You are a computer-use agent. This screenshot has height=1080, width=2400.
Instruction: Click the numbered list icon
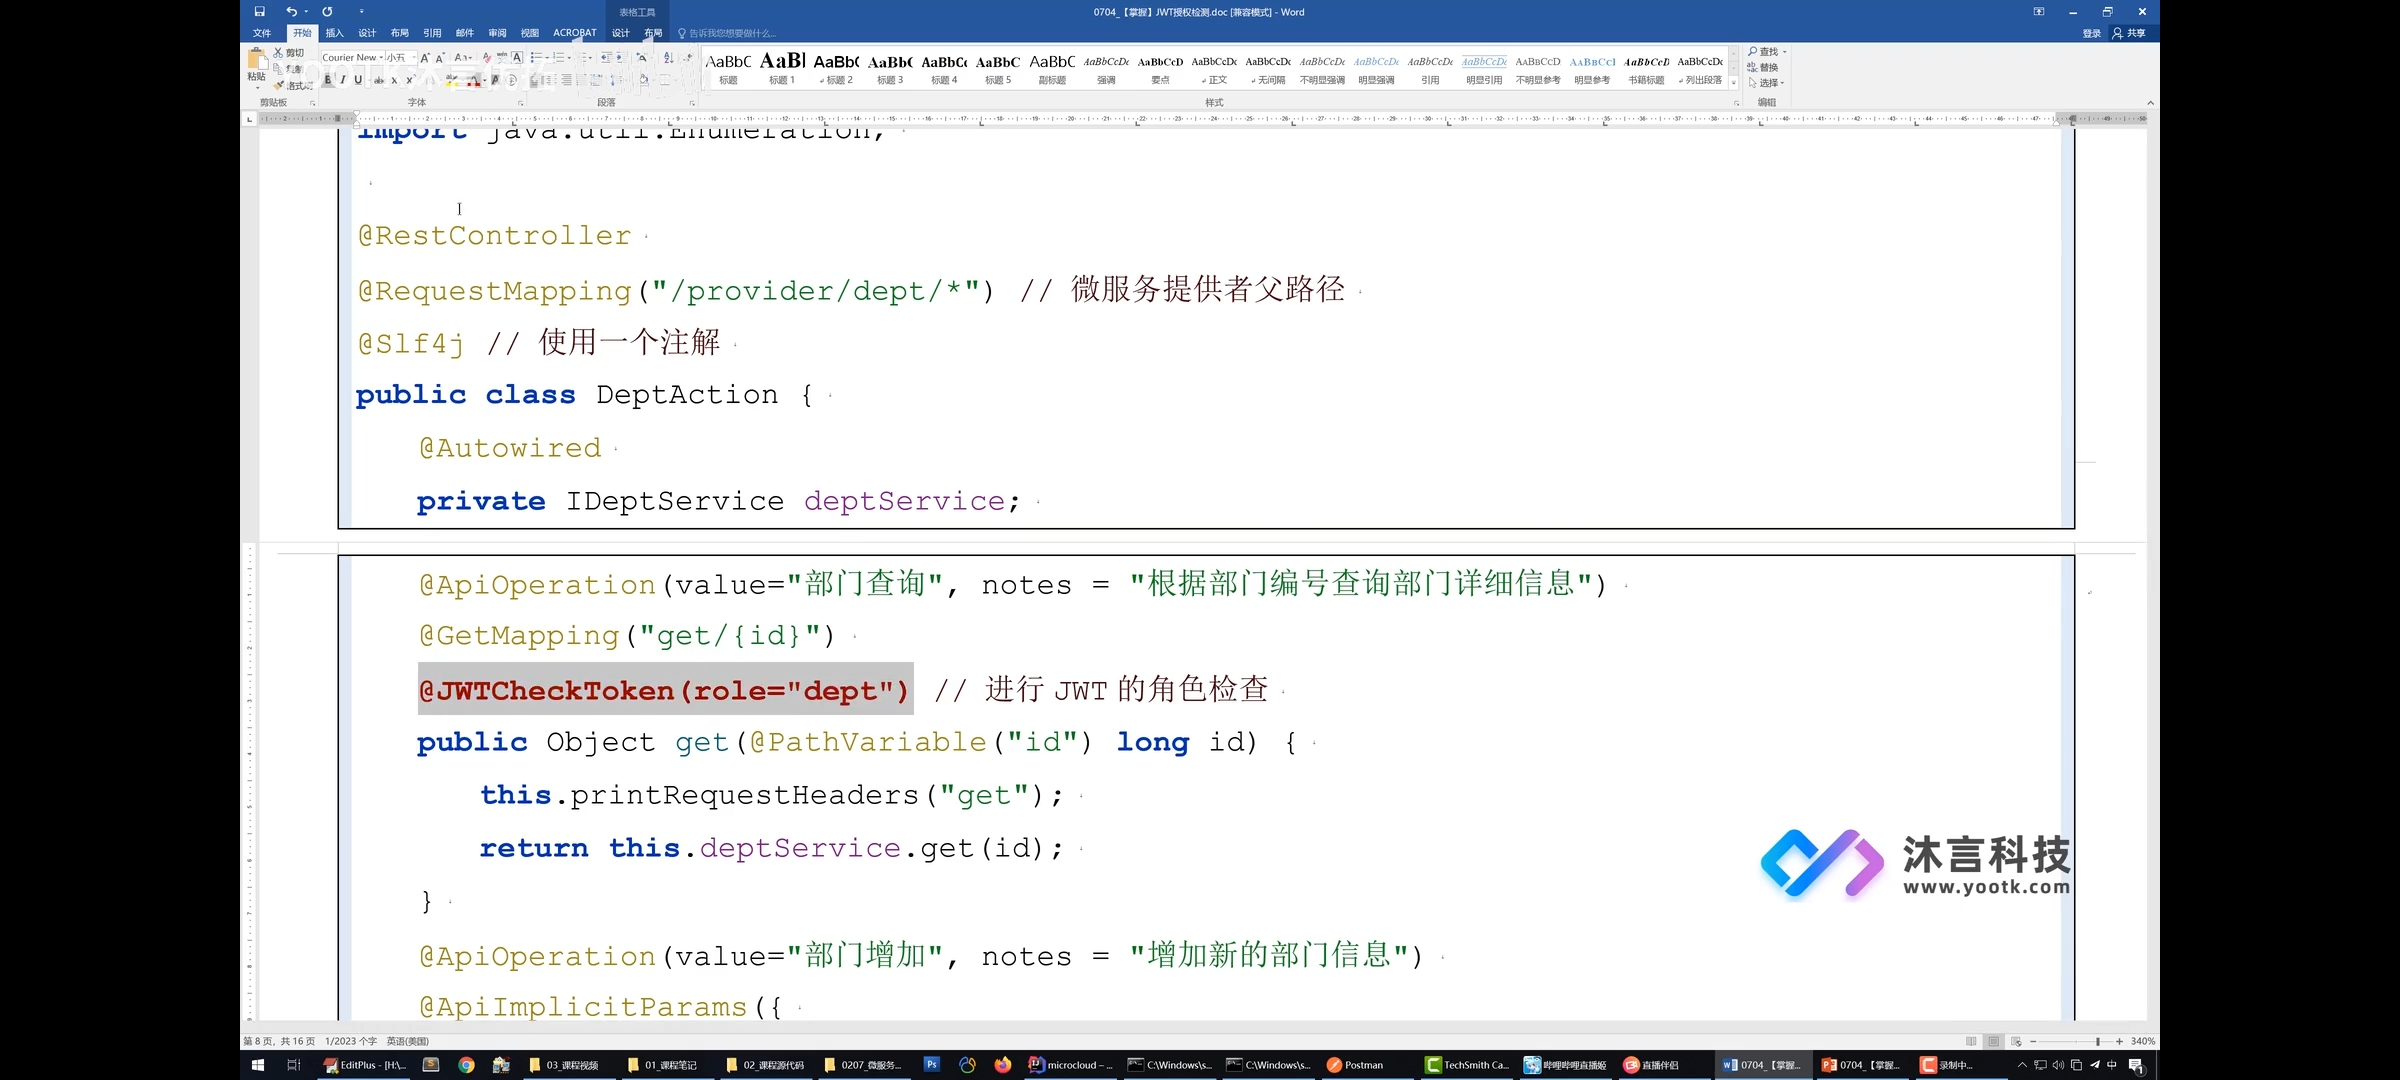coord(559,58)
